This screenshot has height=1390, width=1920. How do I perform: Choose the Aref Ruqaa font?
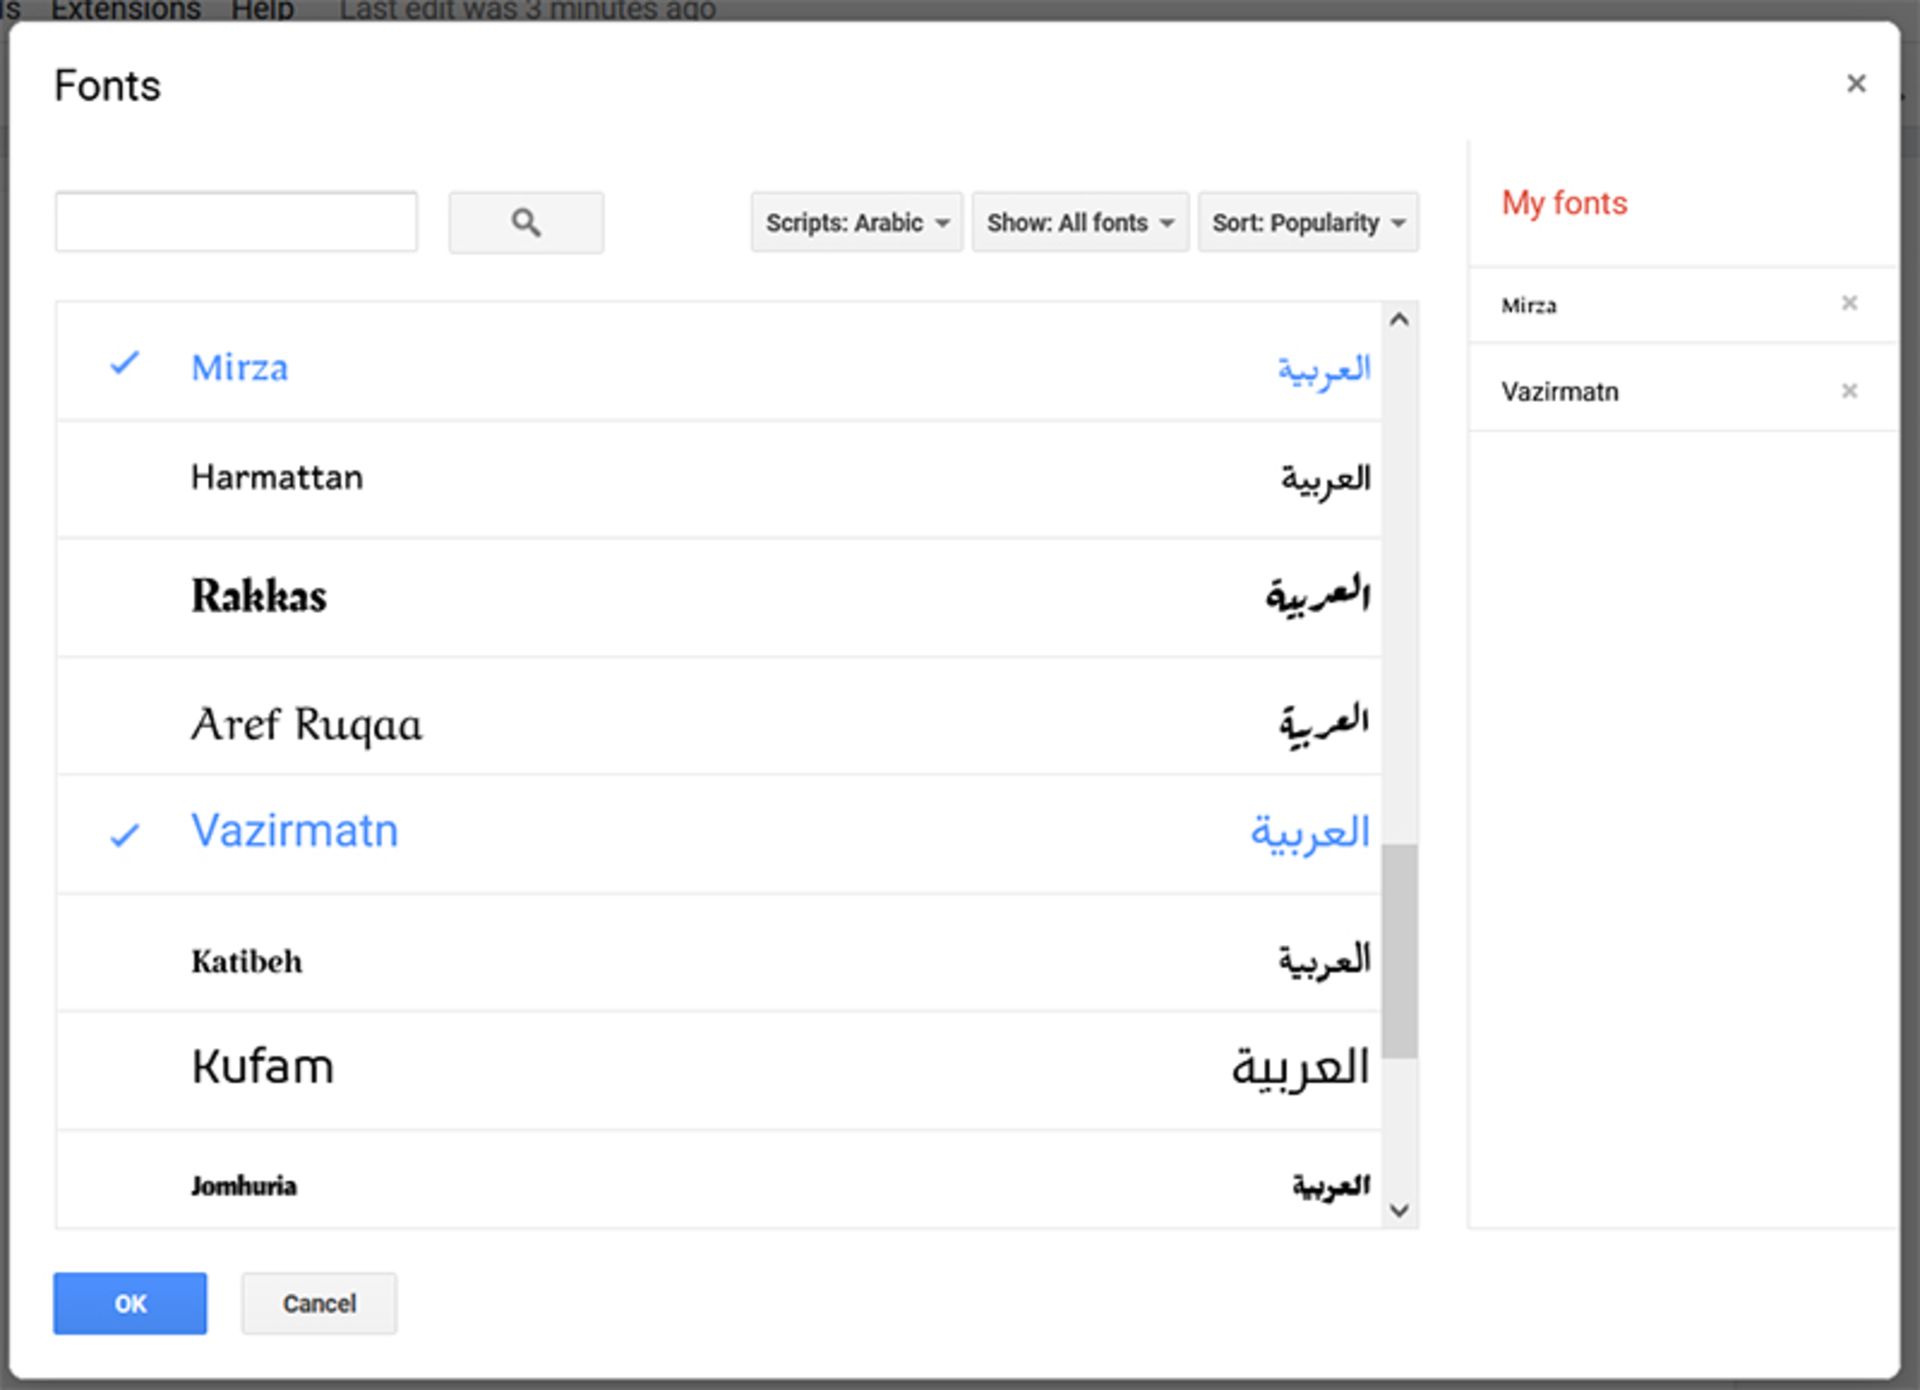[x=306, y=724]
